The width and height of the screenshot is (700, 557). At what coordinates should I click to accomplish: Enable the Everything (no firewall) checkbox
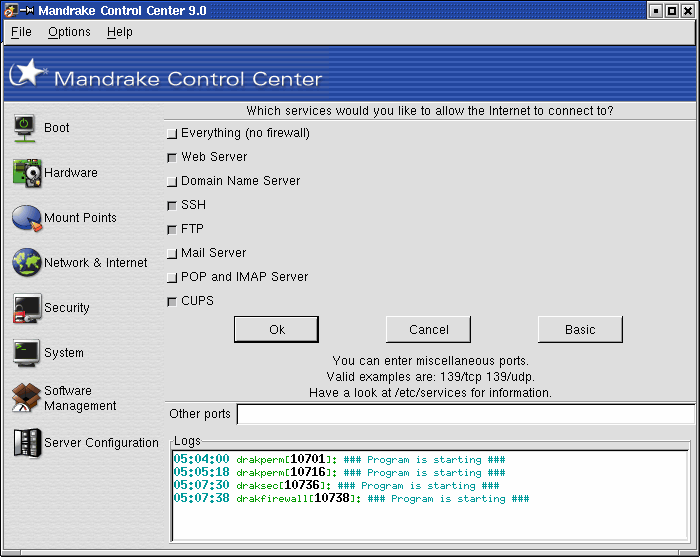[172, 133]
